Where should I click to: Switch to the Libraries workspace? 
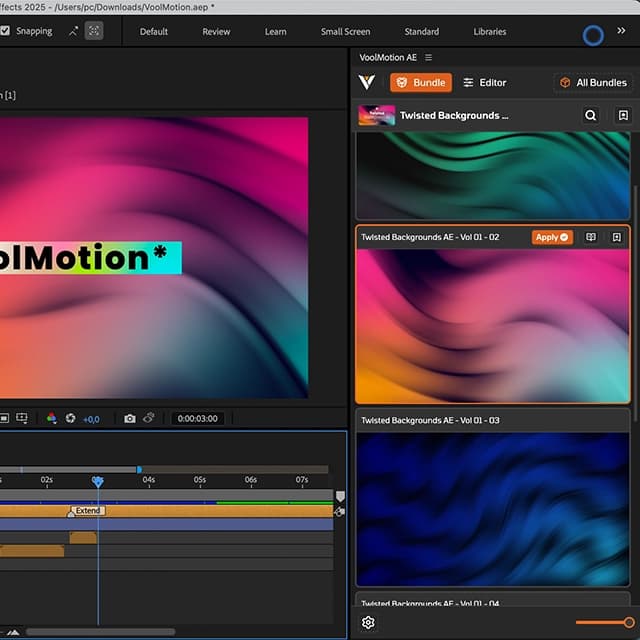[x=489, y=31]
